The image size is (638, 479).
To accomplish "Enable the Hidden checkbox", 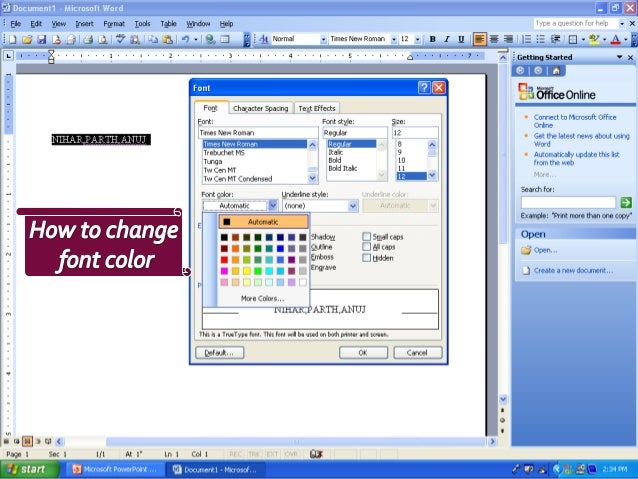I will click(367, 258).
